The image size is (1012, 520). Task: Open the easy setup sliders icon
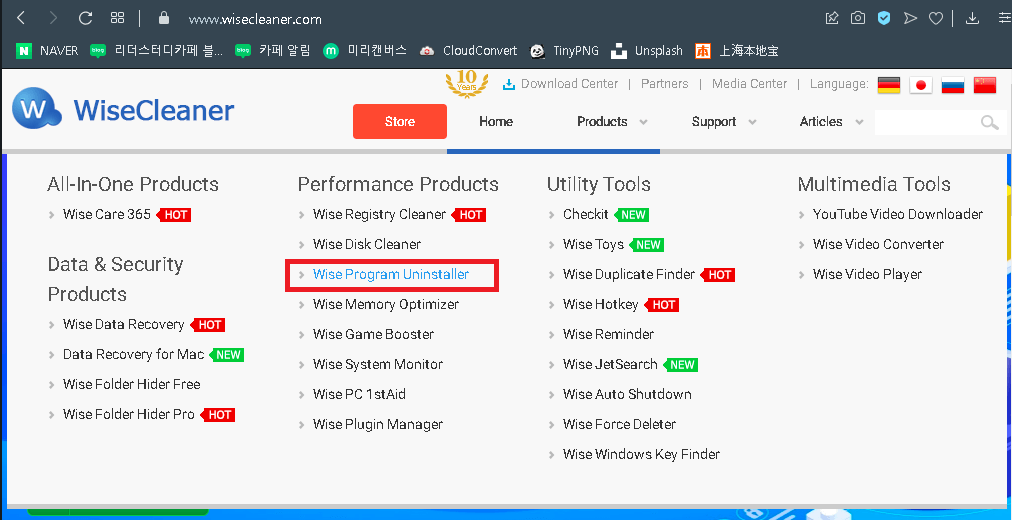coord(1005,18)
